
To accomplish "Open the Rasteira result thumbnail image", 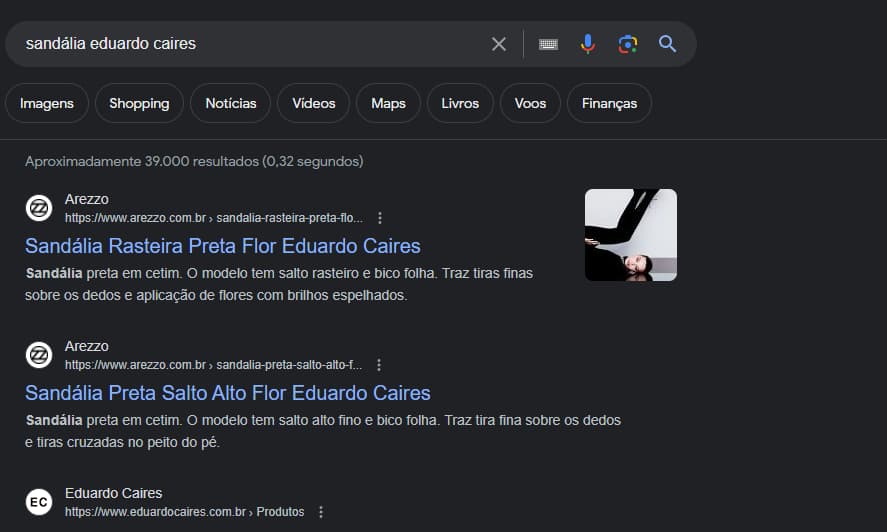I will [631, 235].
